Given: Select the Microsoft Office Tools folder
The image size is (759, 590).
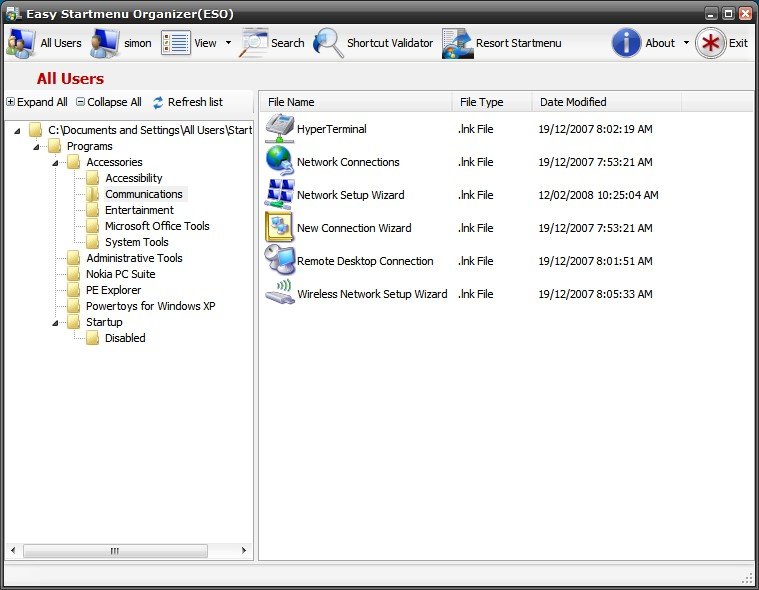Looking at the screenshot, I should coord(157,226).
